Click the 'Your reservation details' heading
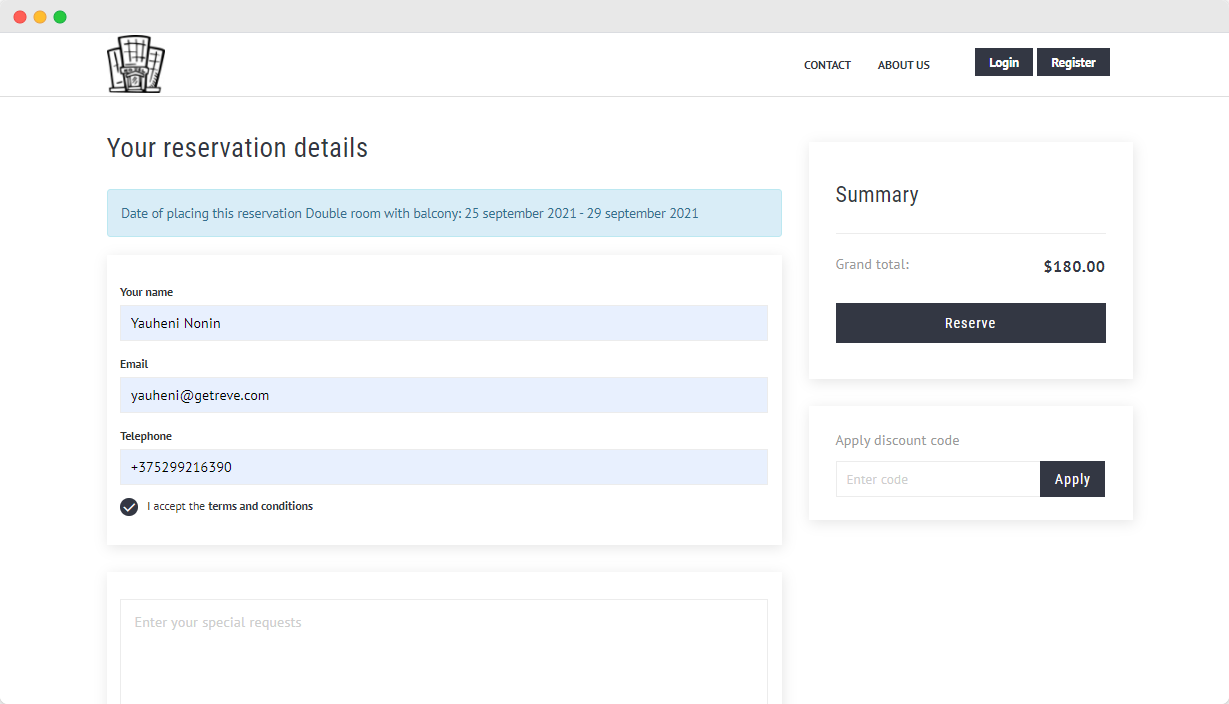The height and width of the screenshot is (704, 1229). click(x=237, y=148)
